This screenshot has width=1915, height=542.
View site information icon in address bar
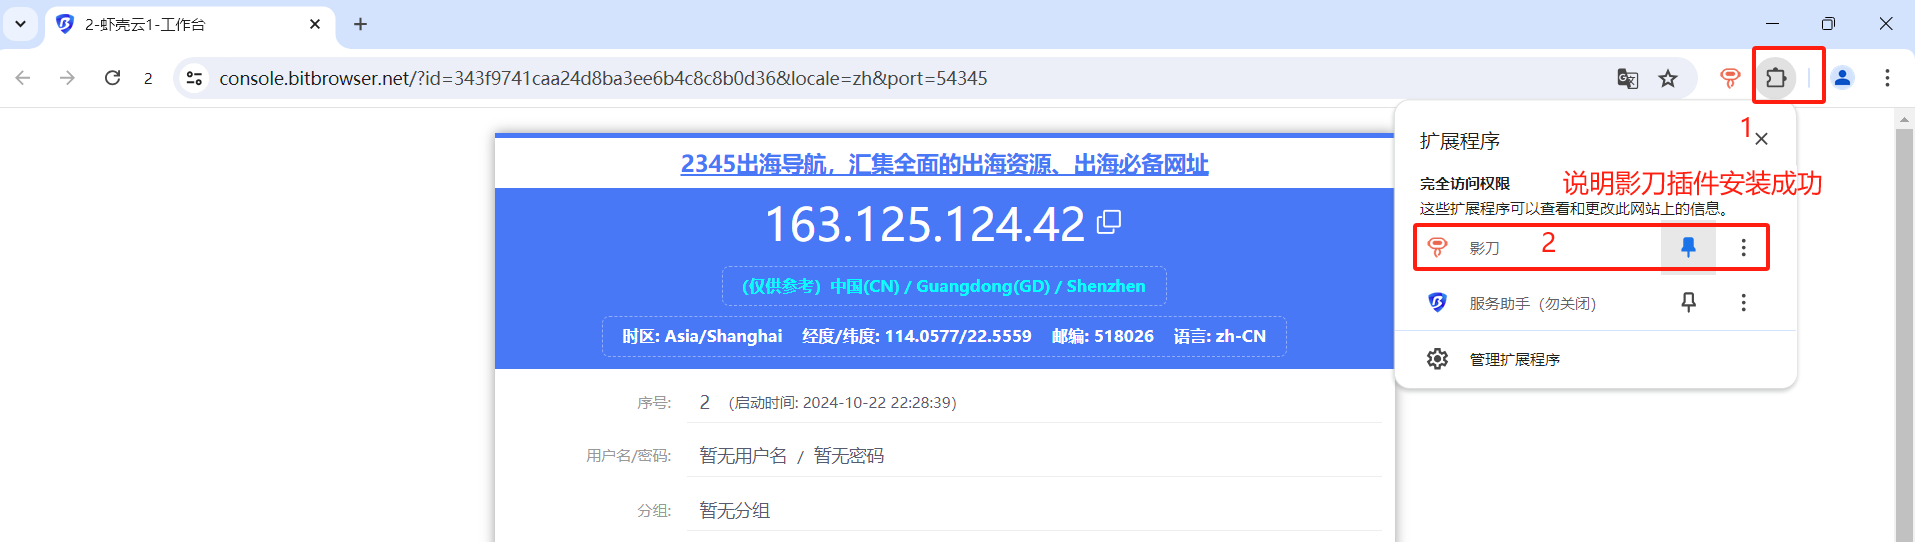click(x=194, y=78)
